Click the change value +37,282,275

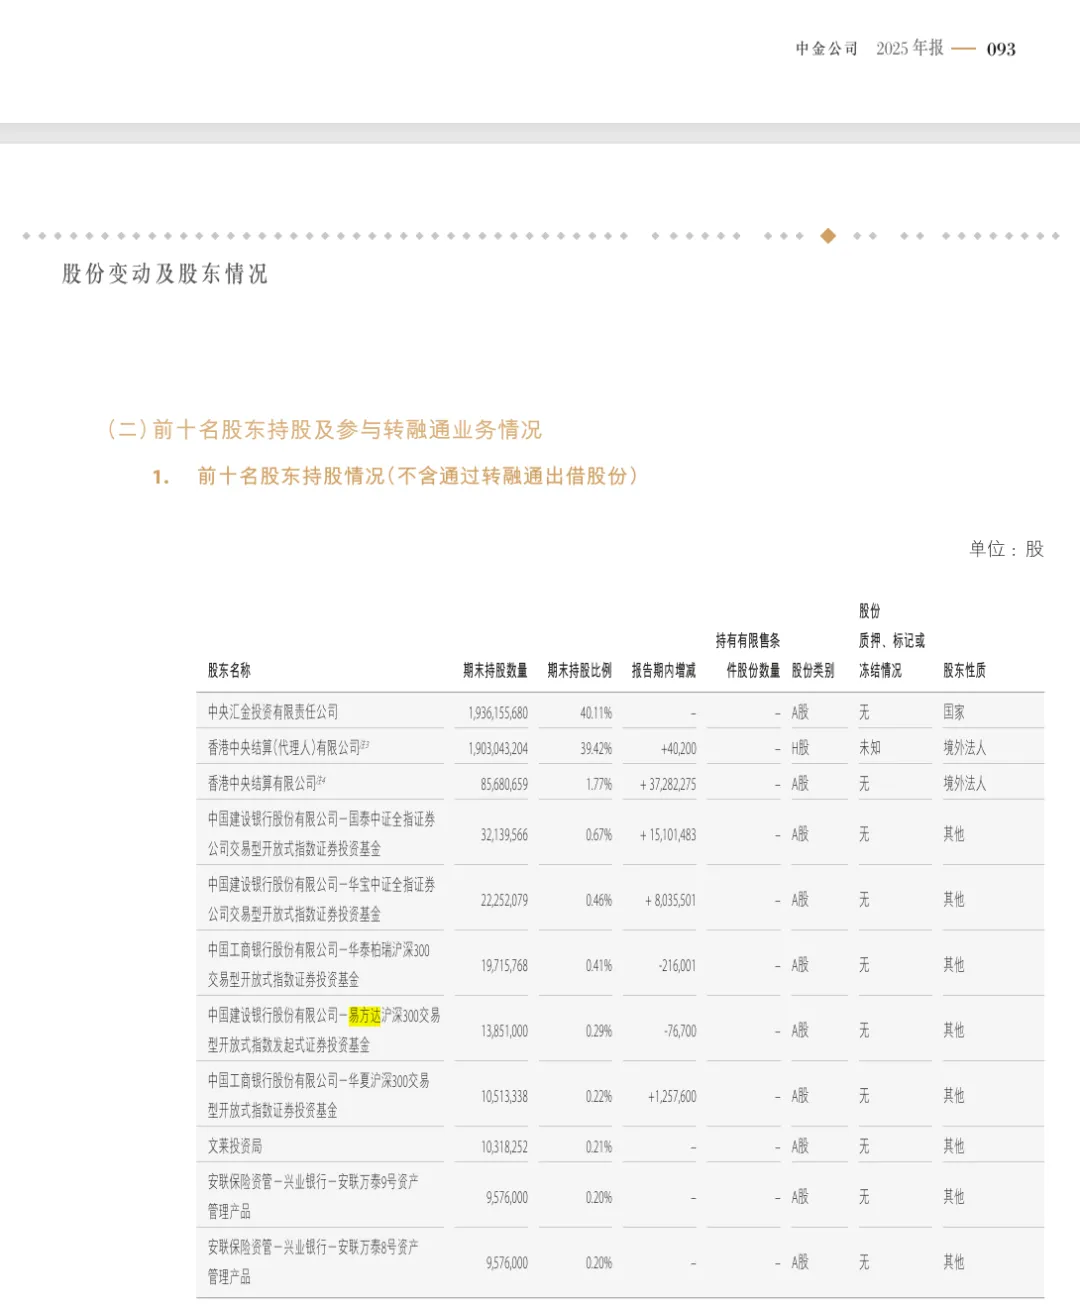click(668, 784)
